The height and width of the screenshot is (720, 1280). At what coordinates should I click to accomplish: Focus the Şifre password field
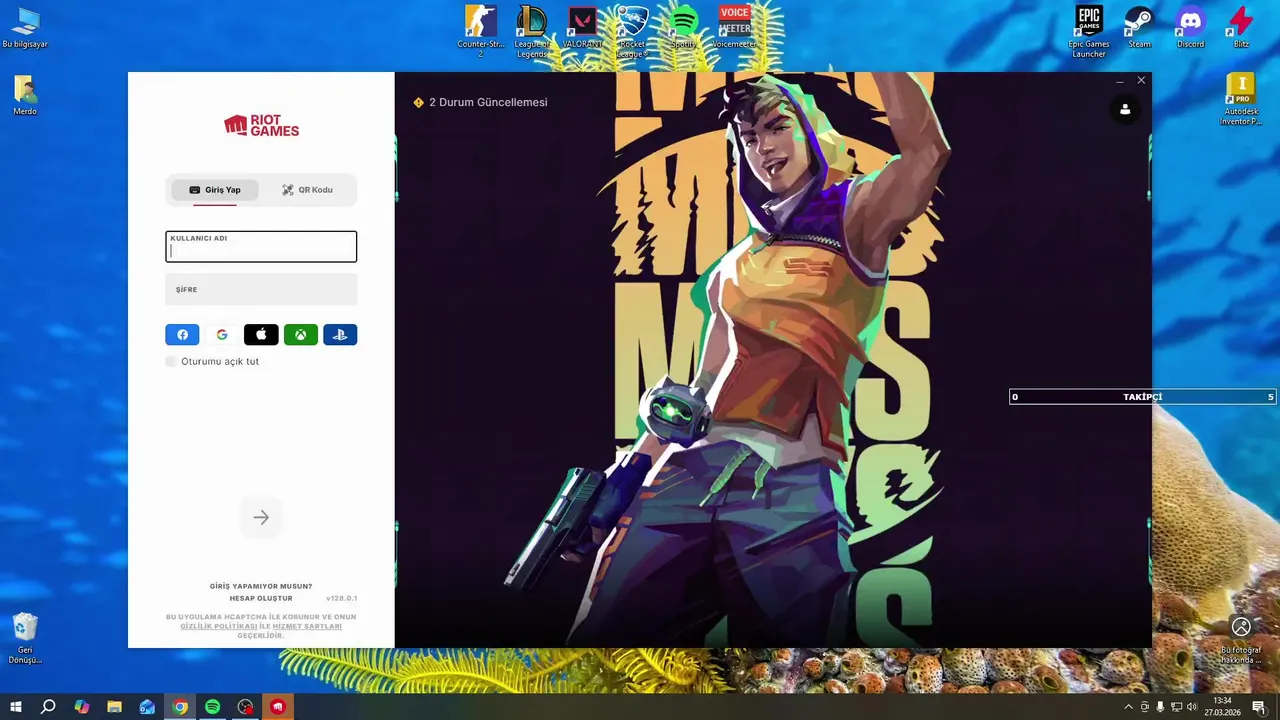pos(261,289)
